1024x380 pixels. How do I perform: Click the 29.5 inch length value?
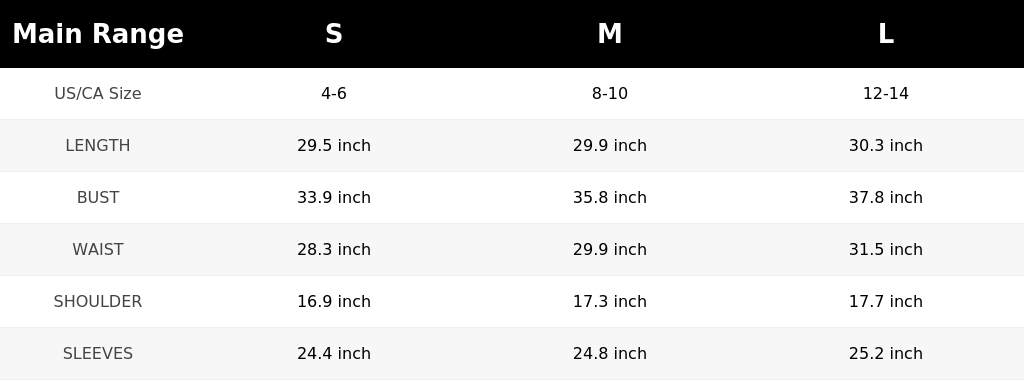334,146
